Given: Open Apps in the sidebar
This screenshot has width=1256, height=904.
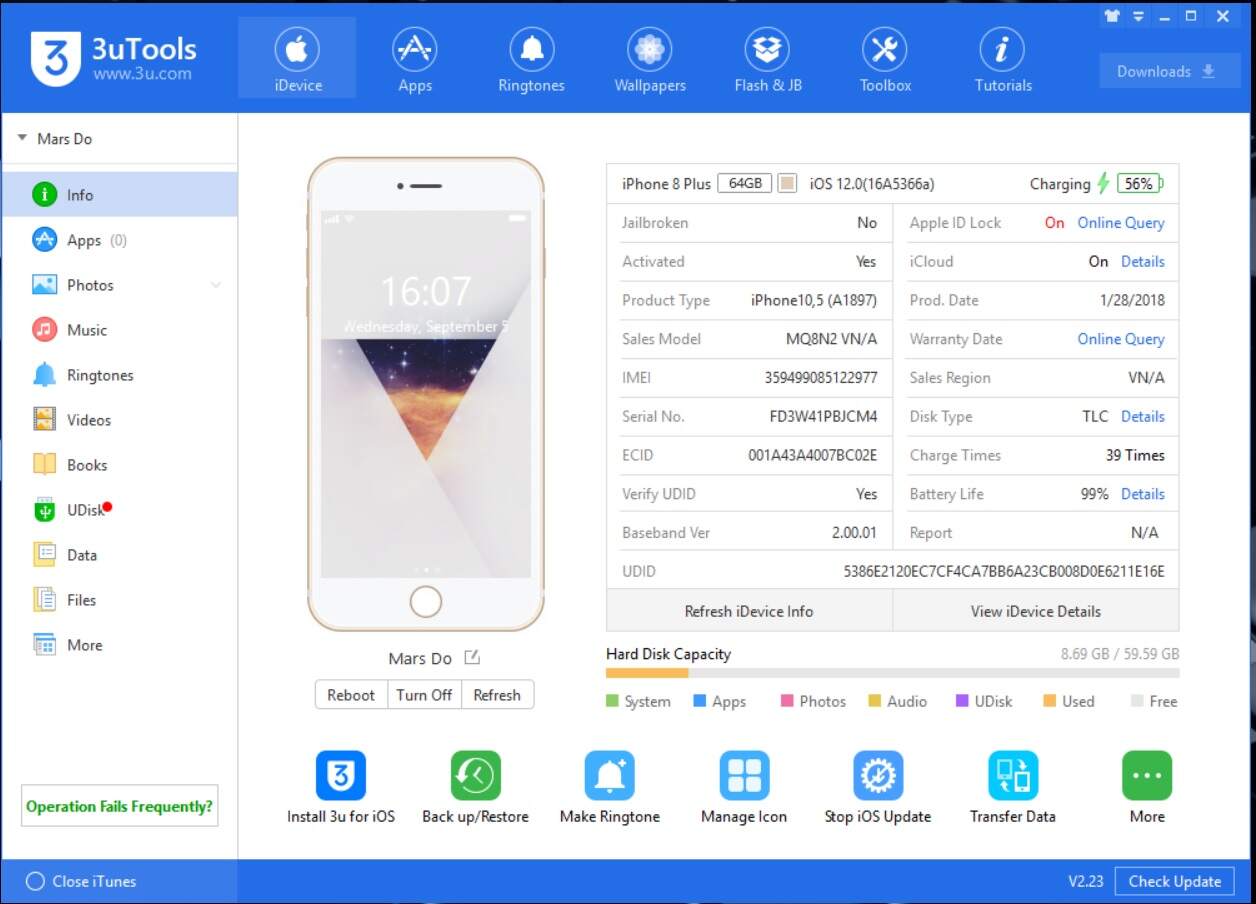Looking at the screenshot, I should [119, 240].
